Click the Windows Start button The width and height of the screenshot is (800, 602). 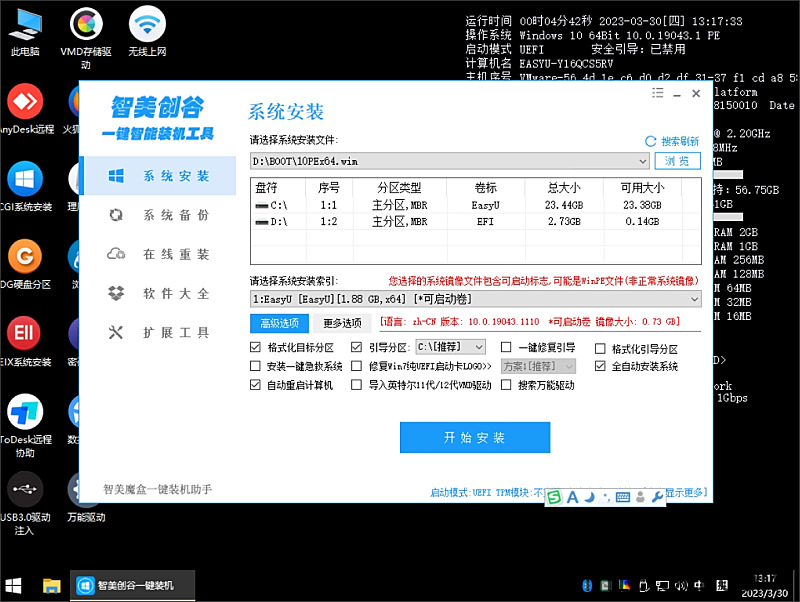[x=13, y=586]
